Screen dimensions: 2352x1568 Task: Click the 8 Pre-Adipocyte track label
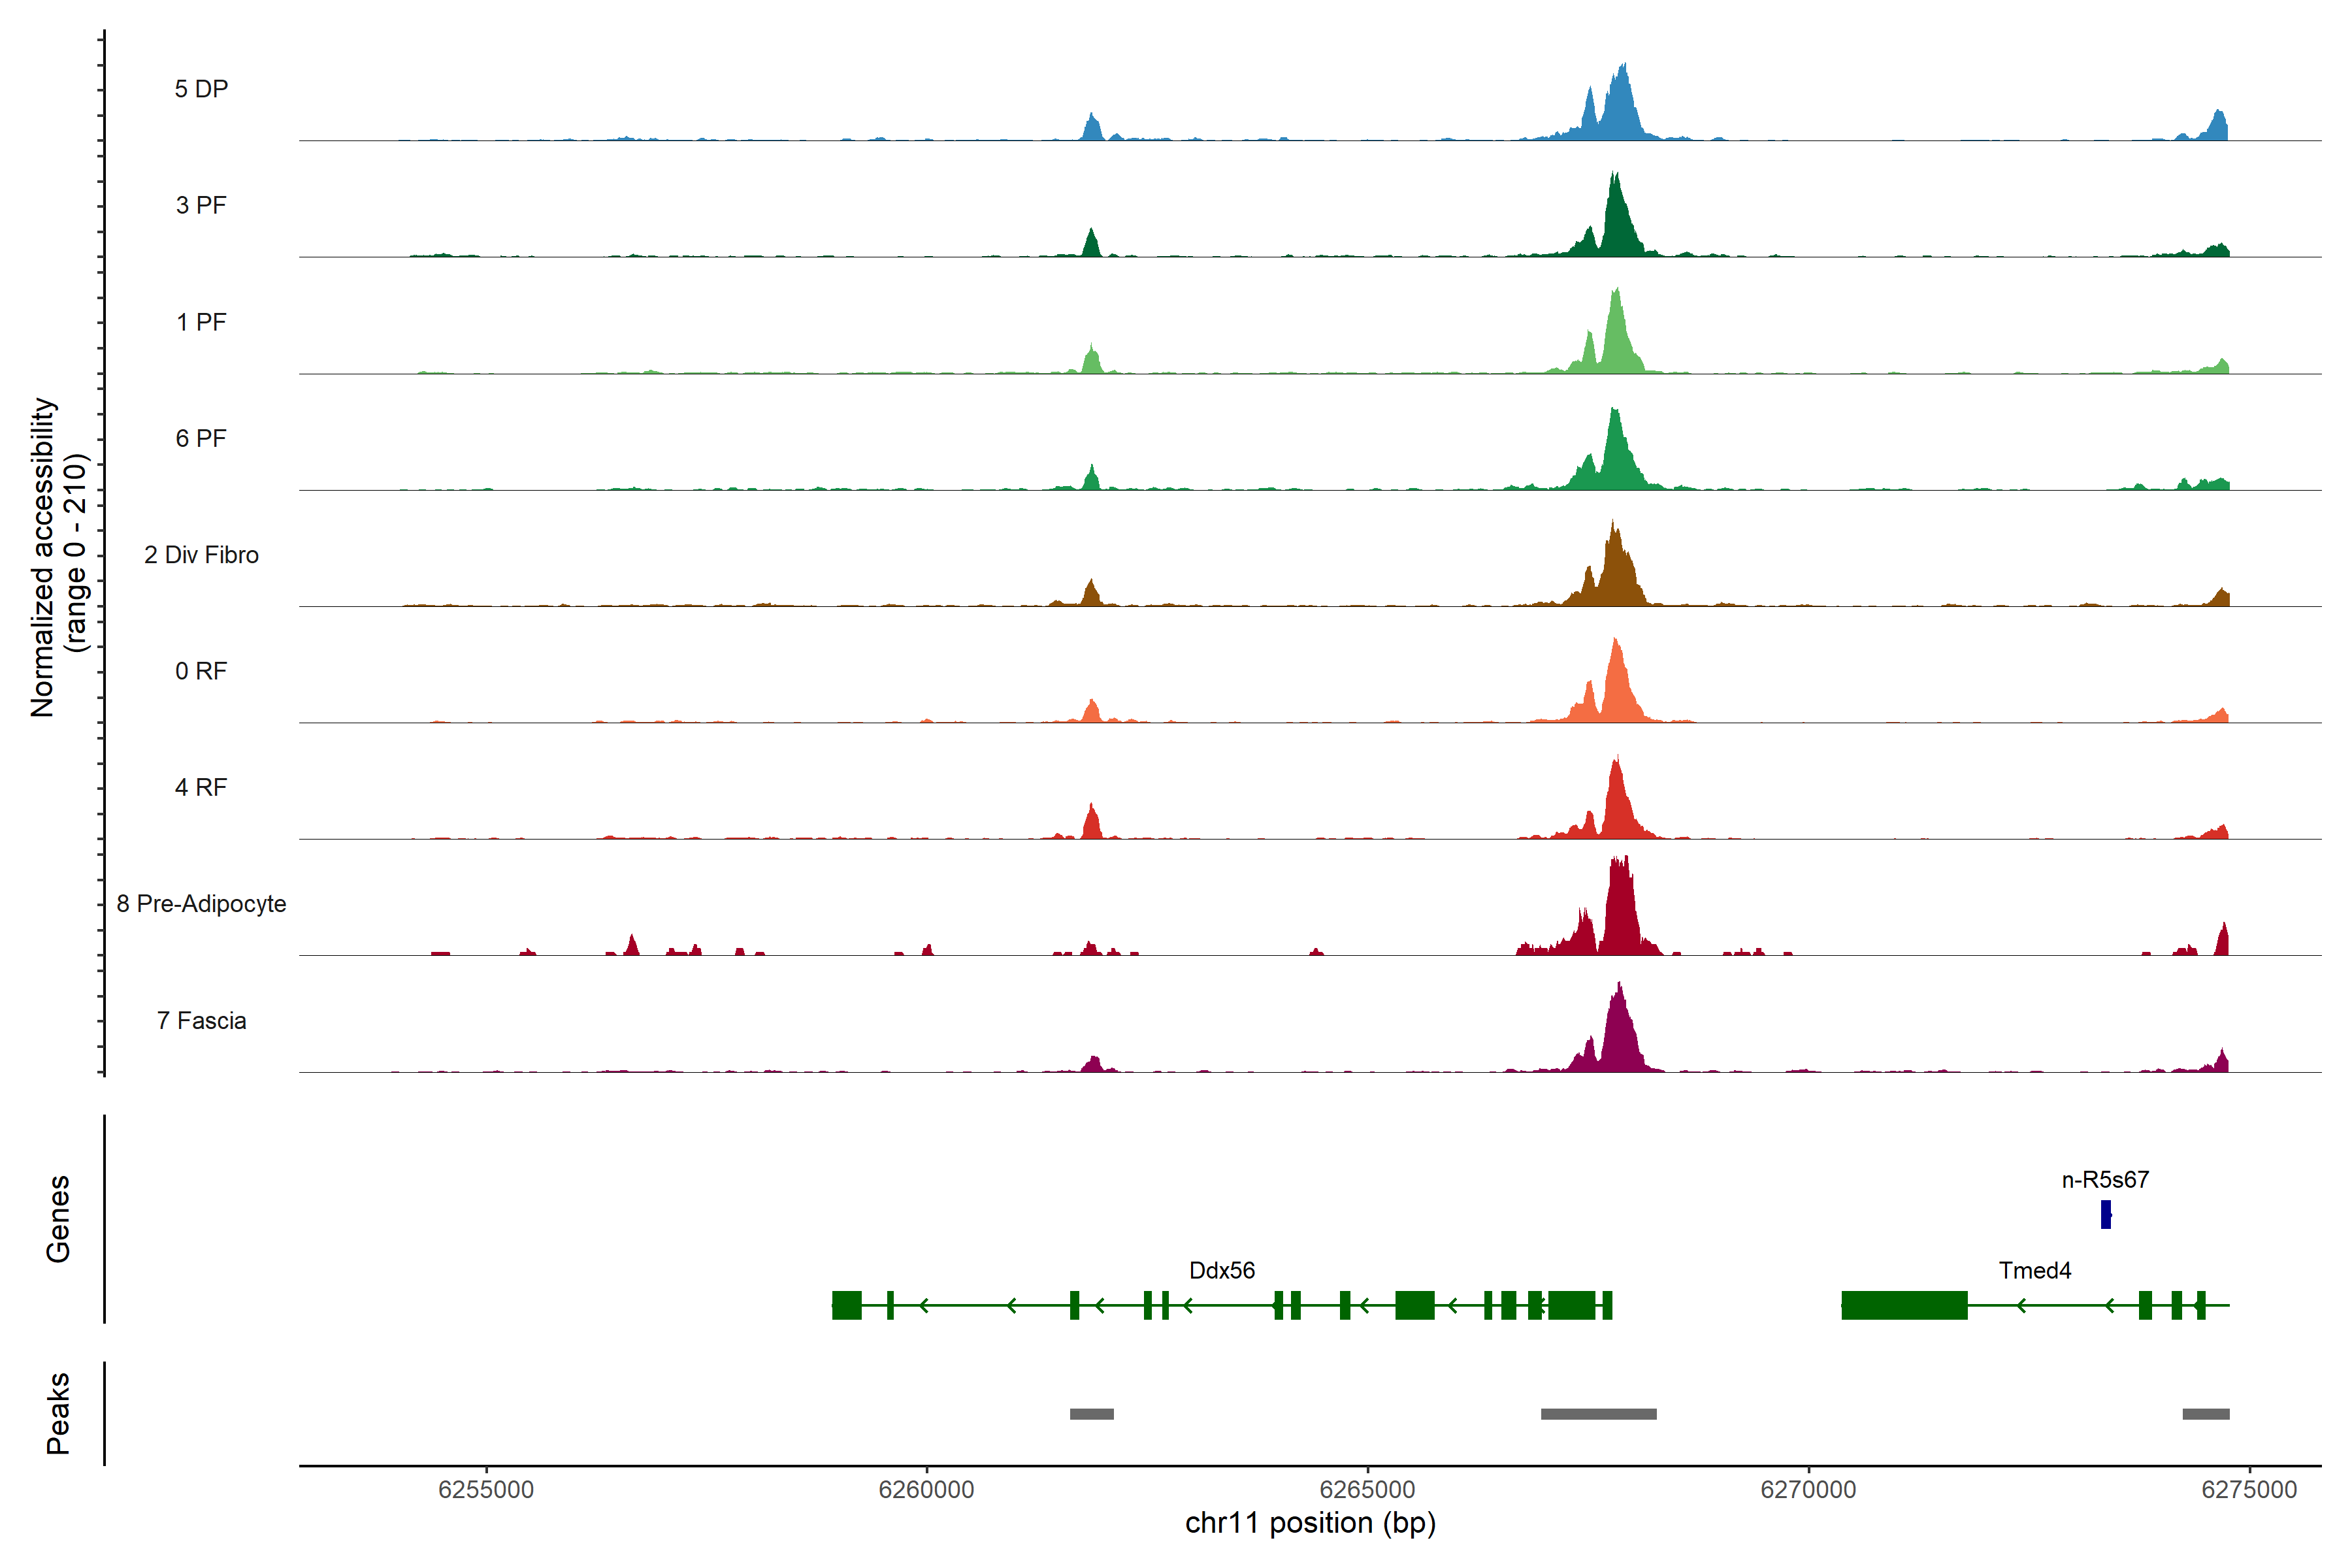click(x=201, y=904)
